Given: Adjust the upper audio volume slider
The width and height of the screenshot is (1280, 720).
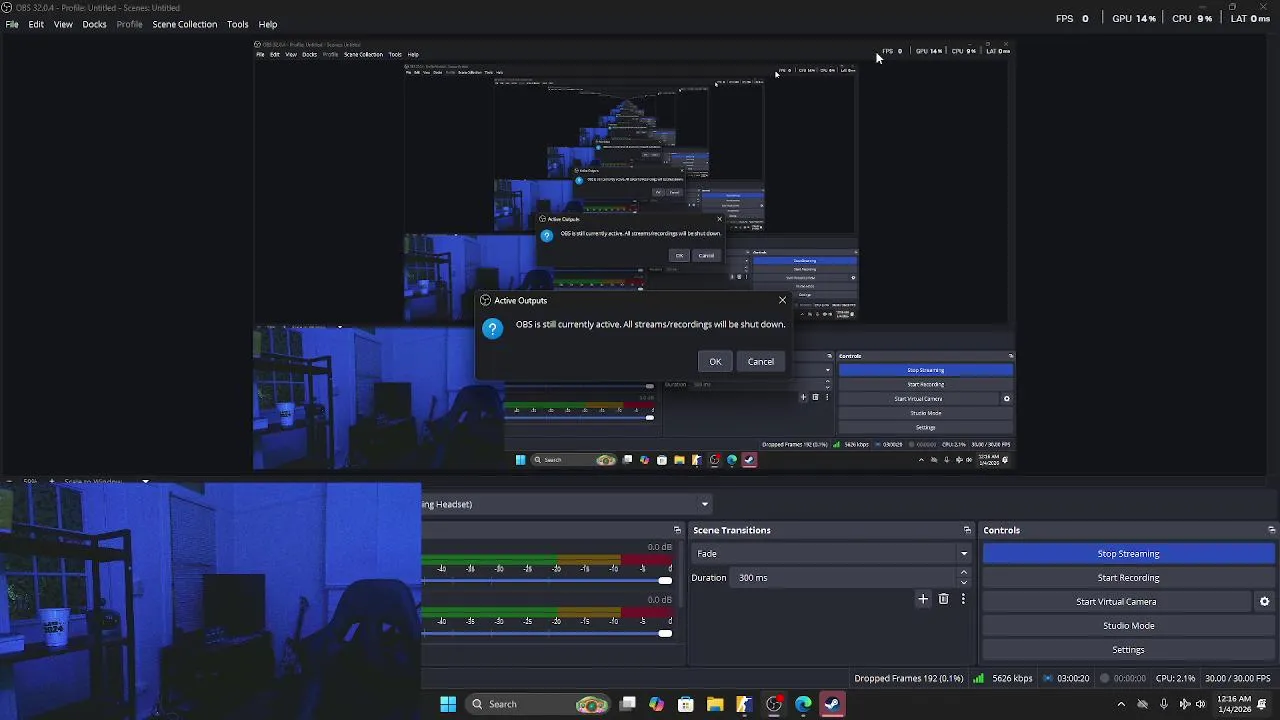Looking at the screenshot, I should pos(665,580).
